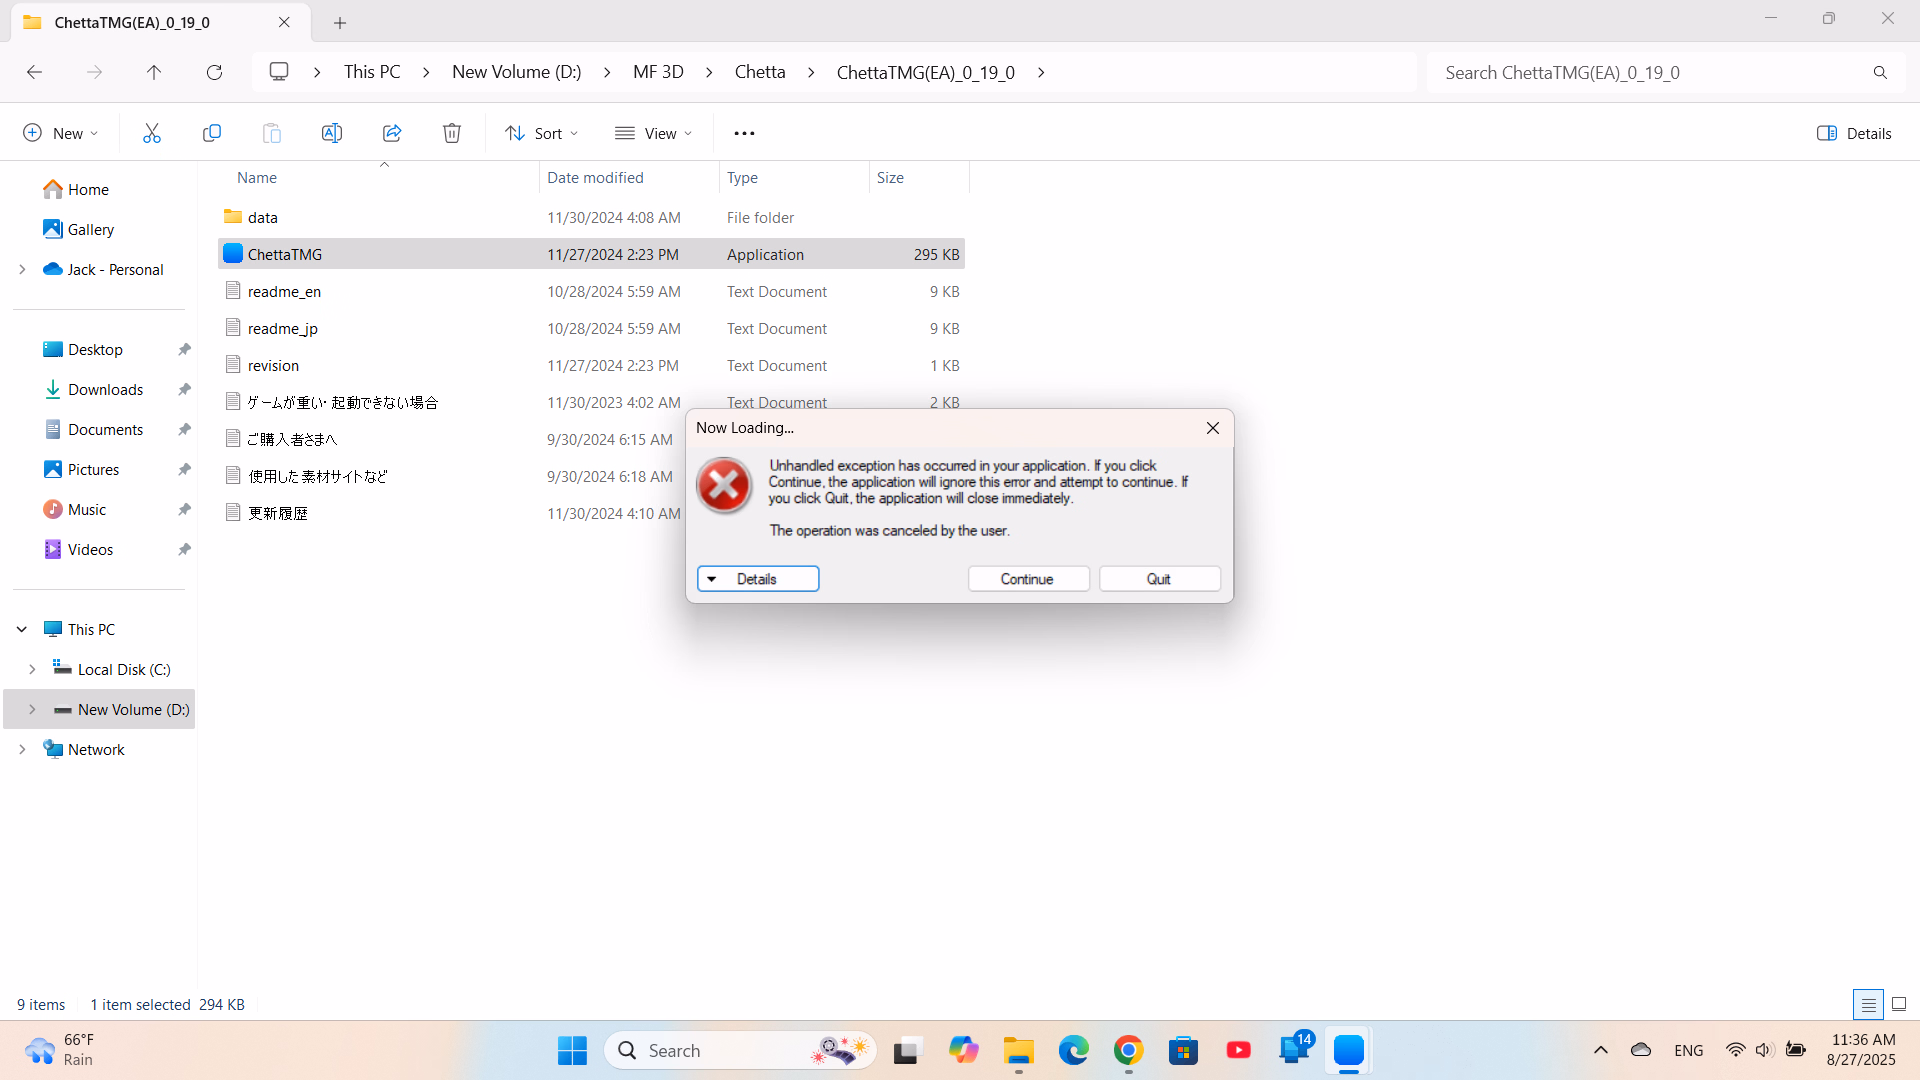Switch to details list view in status bar

[1868, 1004]
